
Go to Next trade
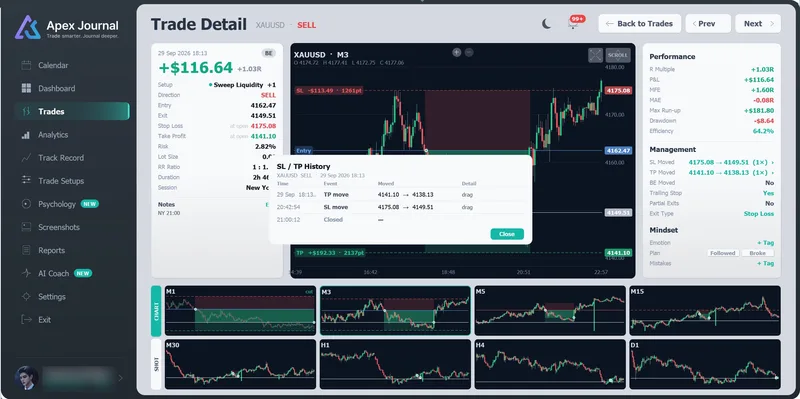[x=758, y=23]
